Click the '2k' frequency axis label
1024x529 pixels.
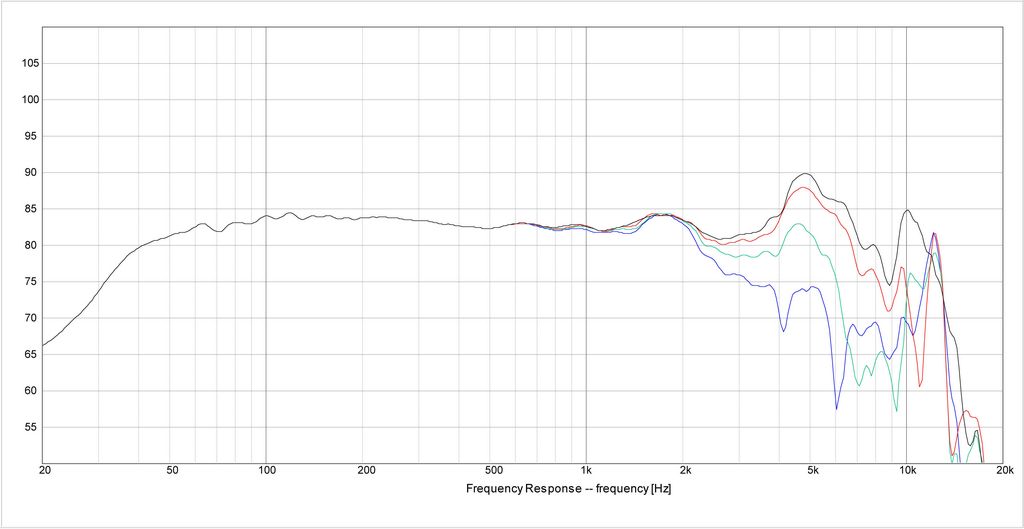tap(685, 470)
